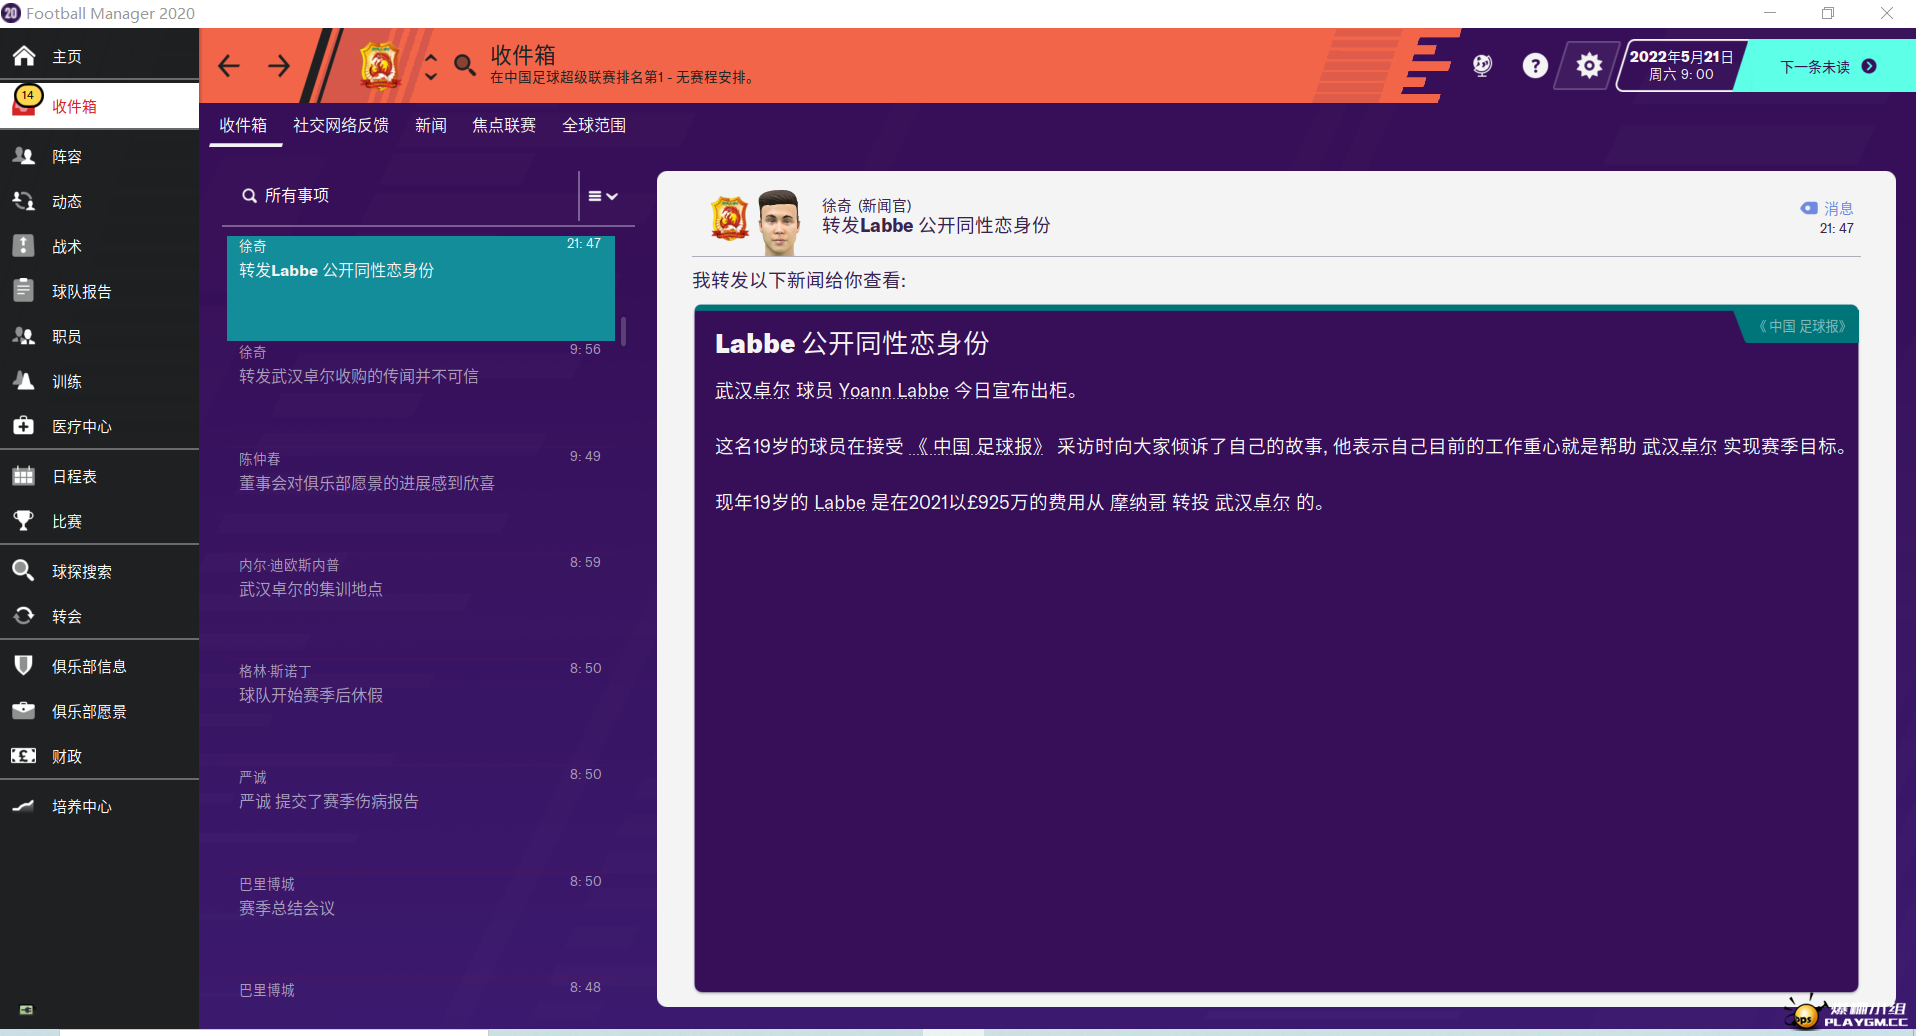Open the 收件箱 inbox icon with badge
The image size is (1916, 1036).
(26, 102)
